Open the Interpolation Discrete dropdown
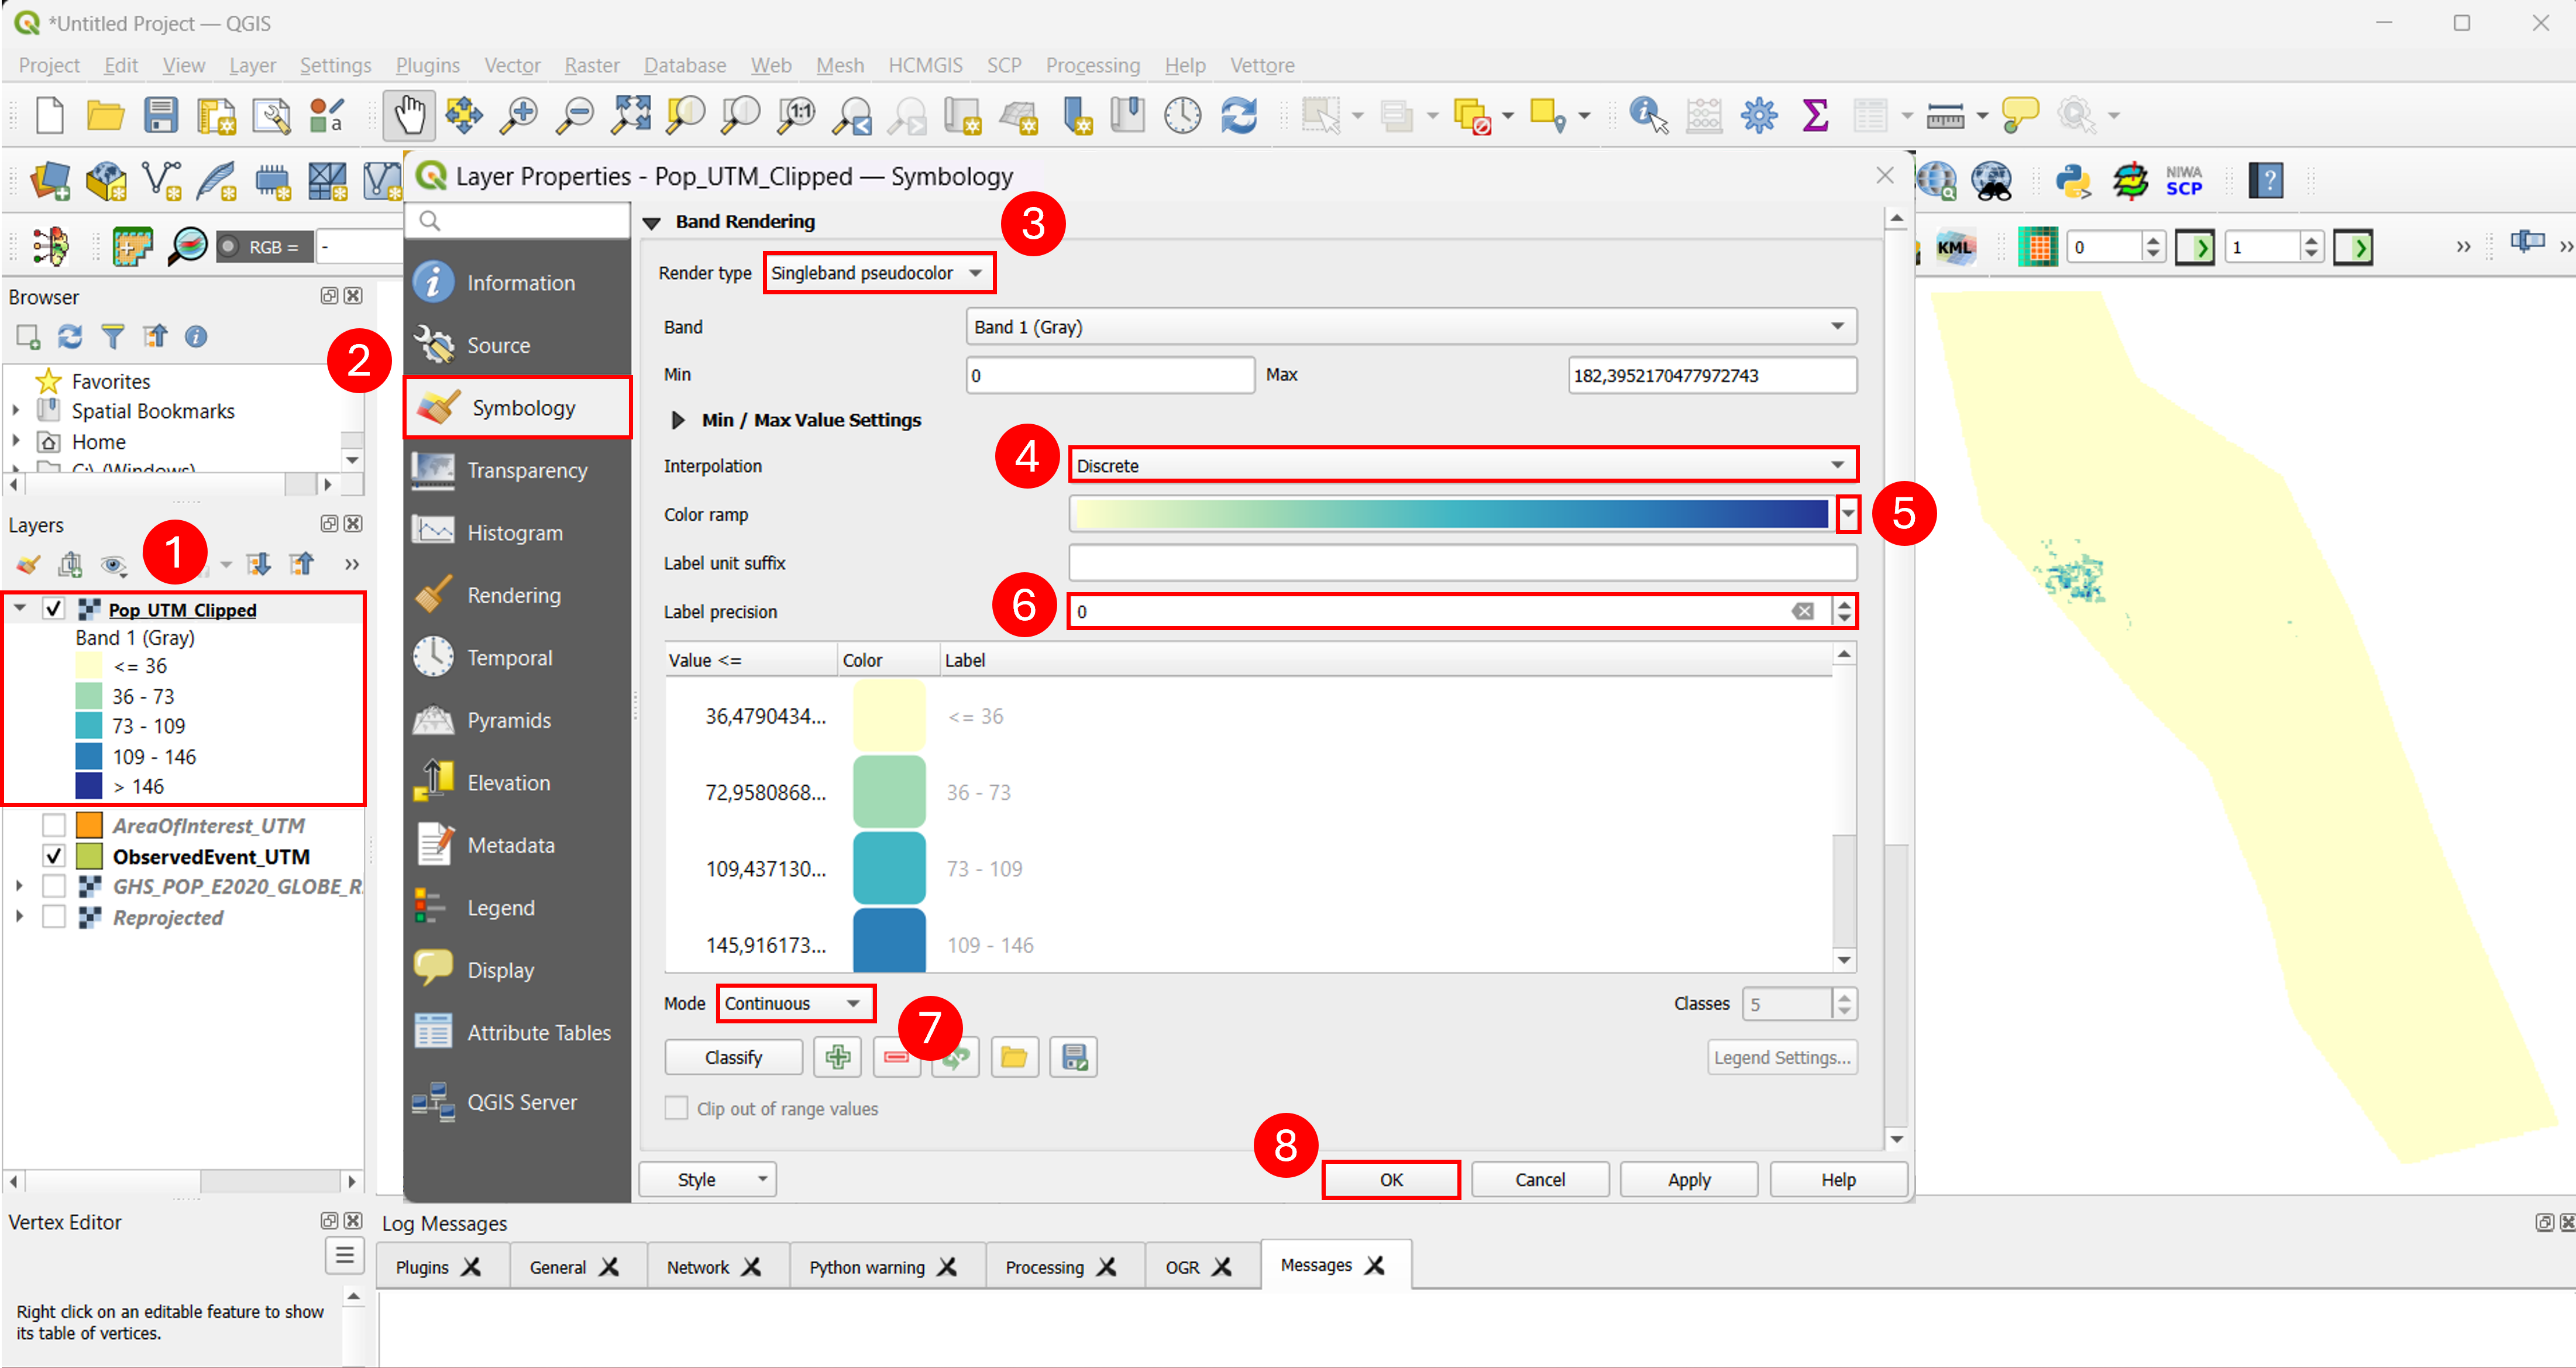 [1463, 465]
